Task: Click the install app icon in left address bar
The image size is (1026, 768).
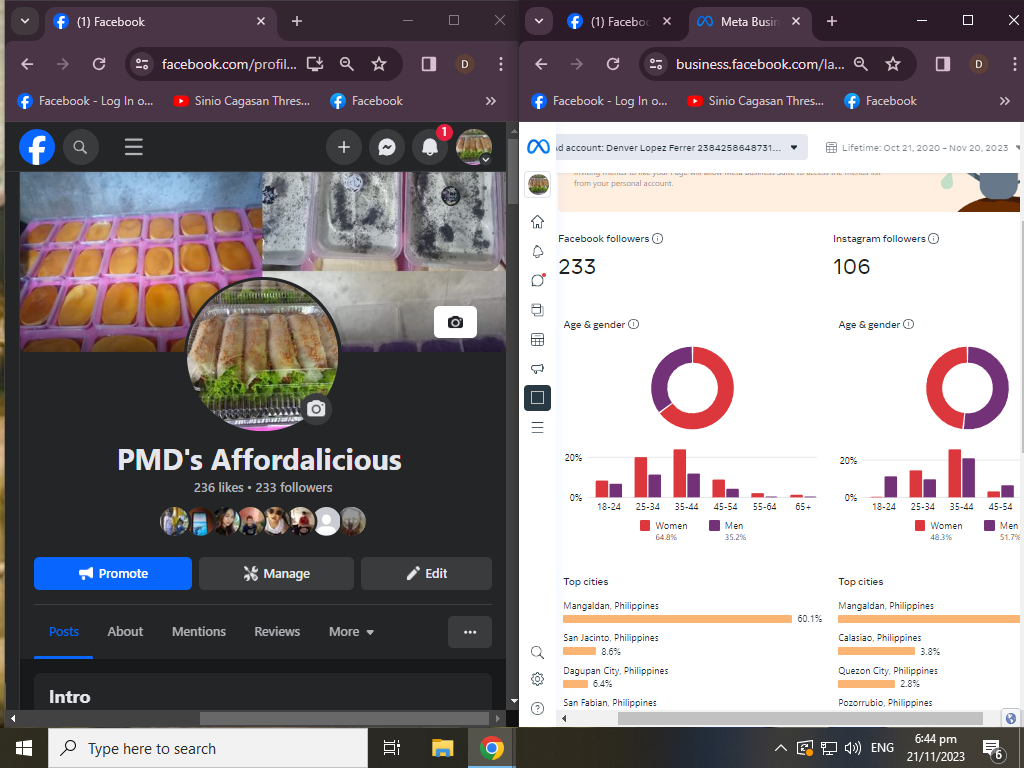Action: [315, 64]
